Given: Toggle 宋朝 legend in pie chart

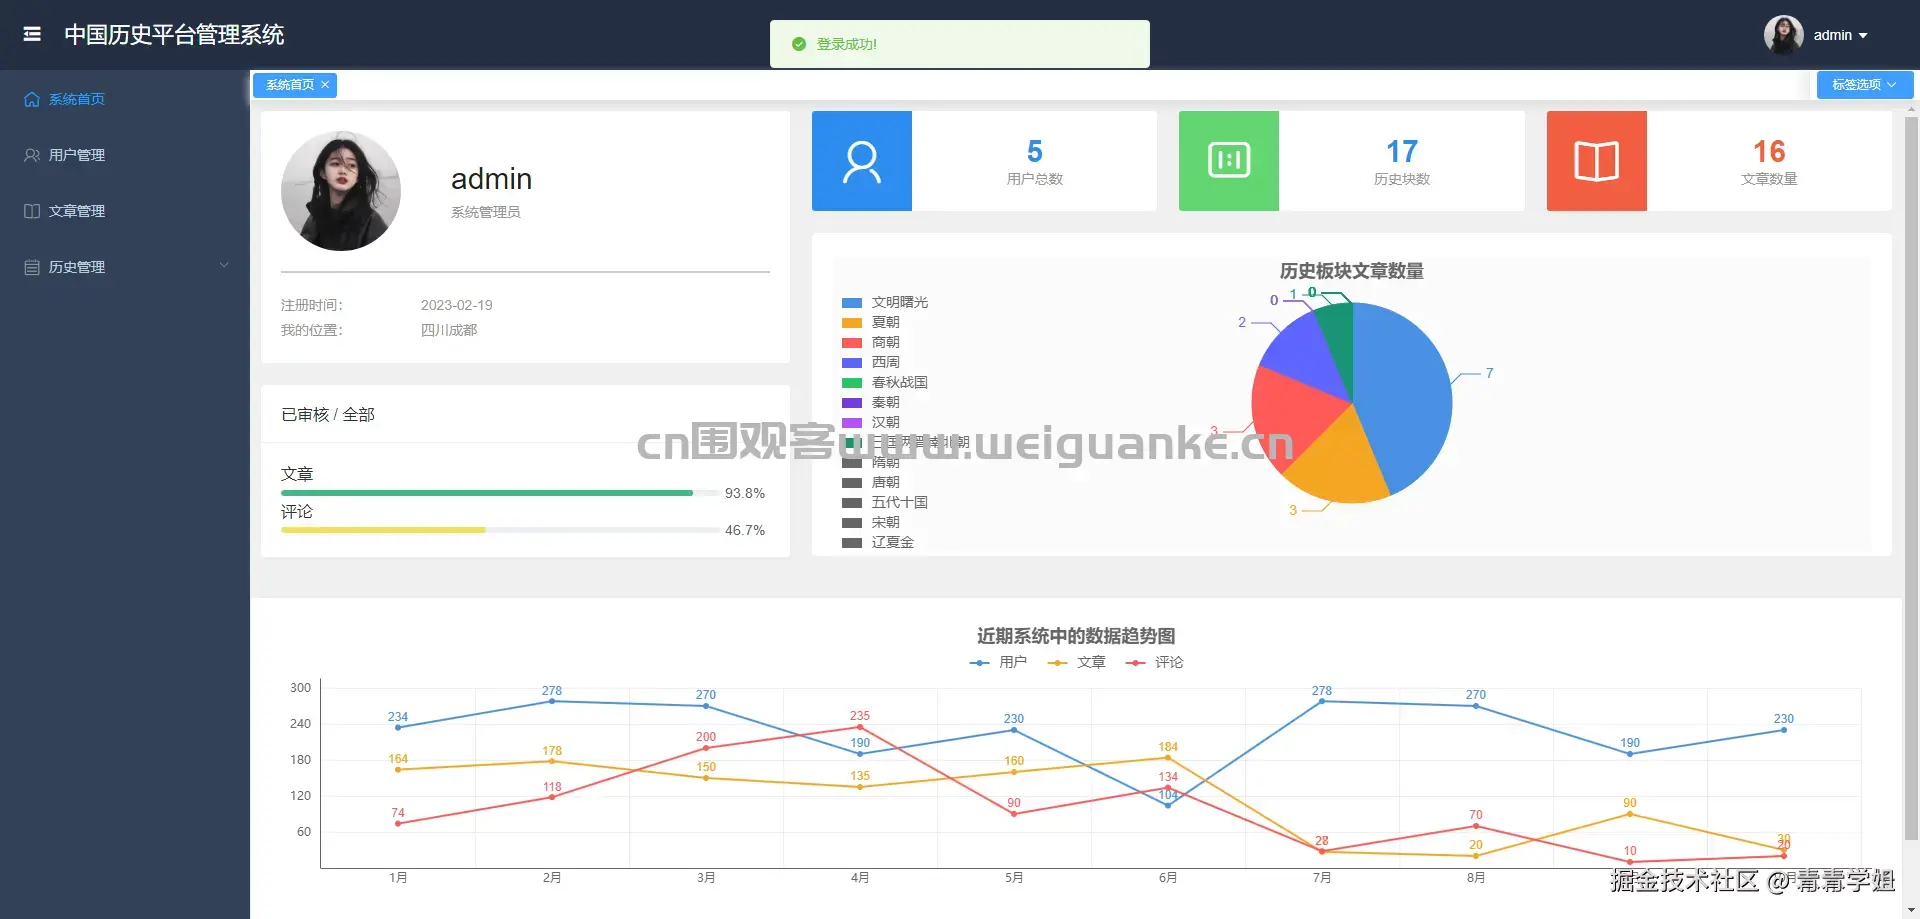Looking at the screenshot, I should [871, 522].
